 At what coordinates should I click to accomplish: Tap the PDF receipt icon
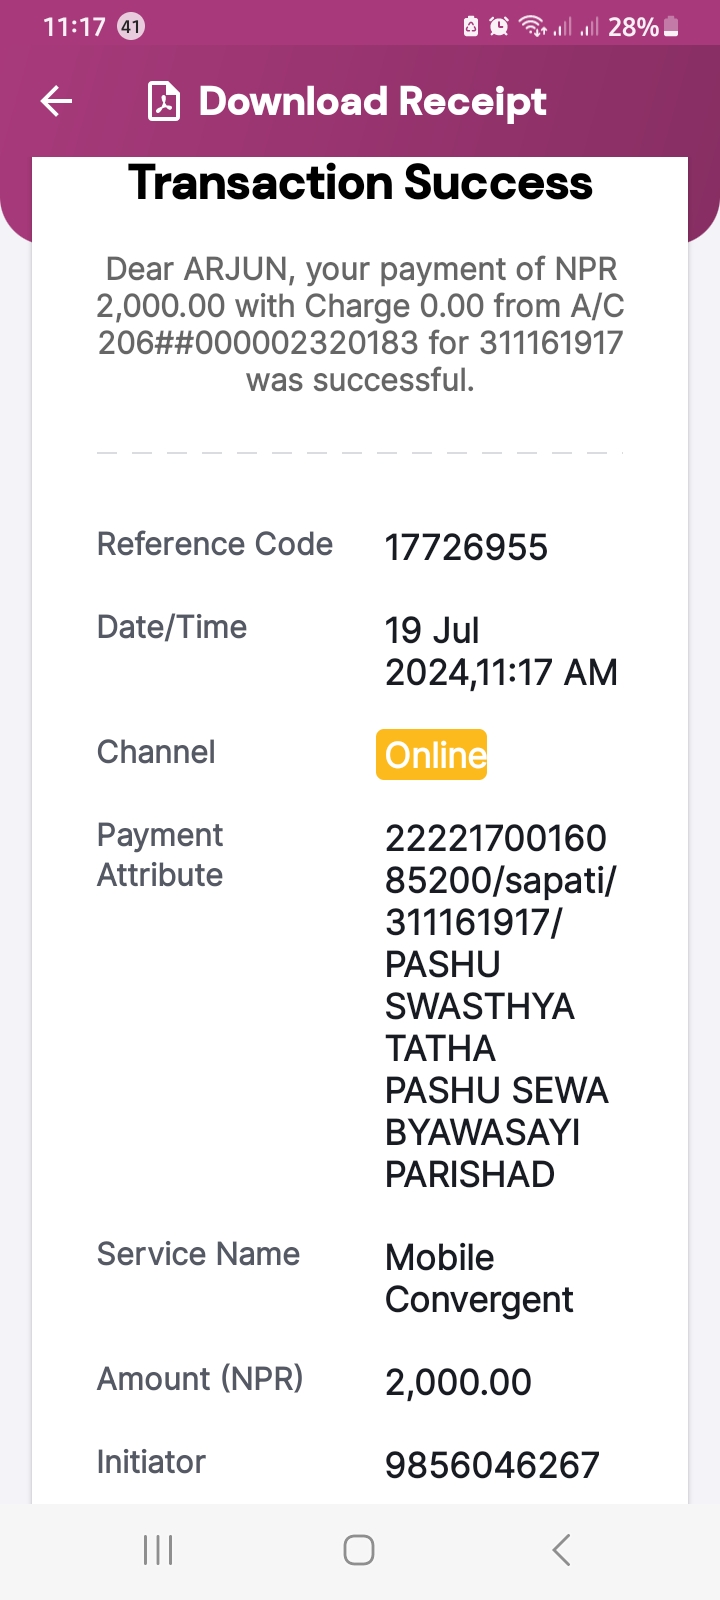164,101
